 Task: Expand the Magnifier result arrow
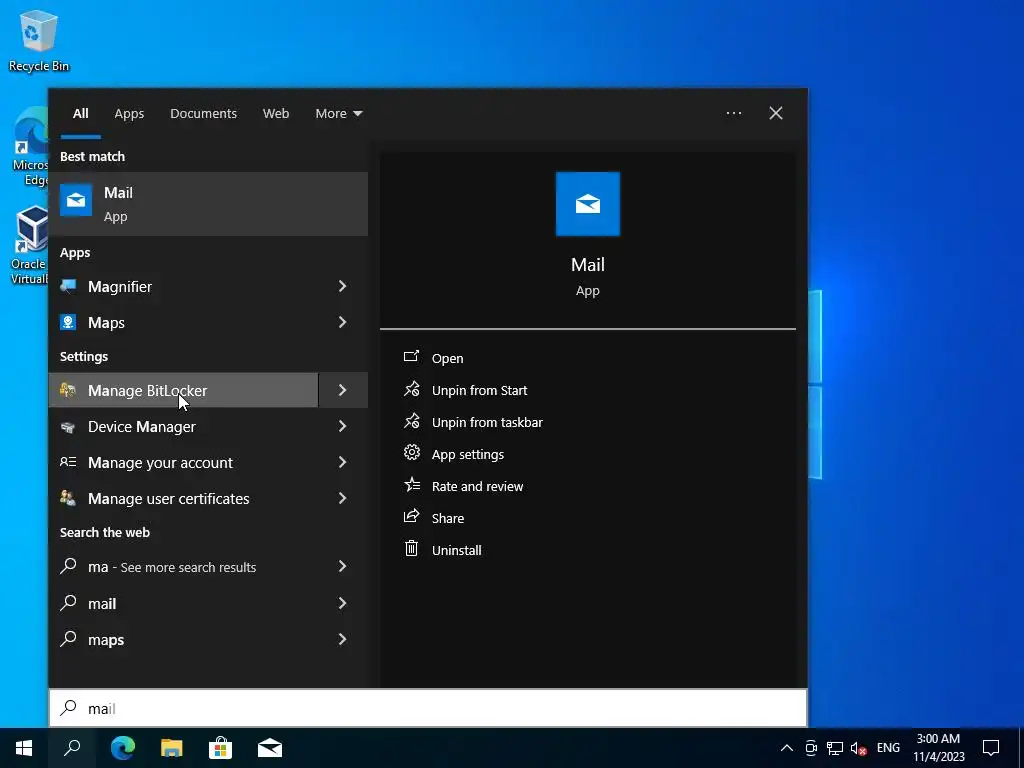click(x=343, y=286)
